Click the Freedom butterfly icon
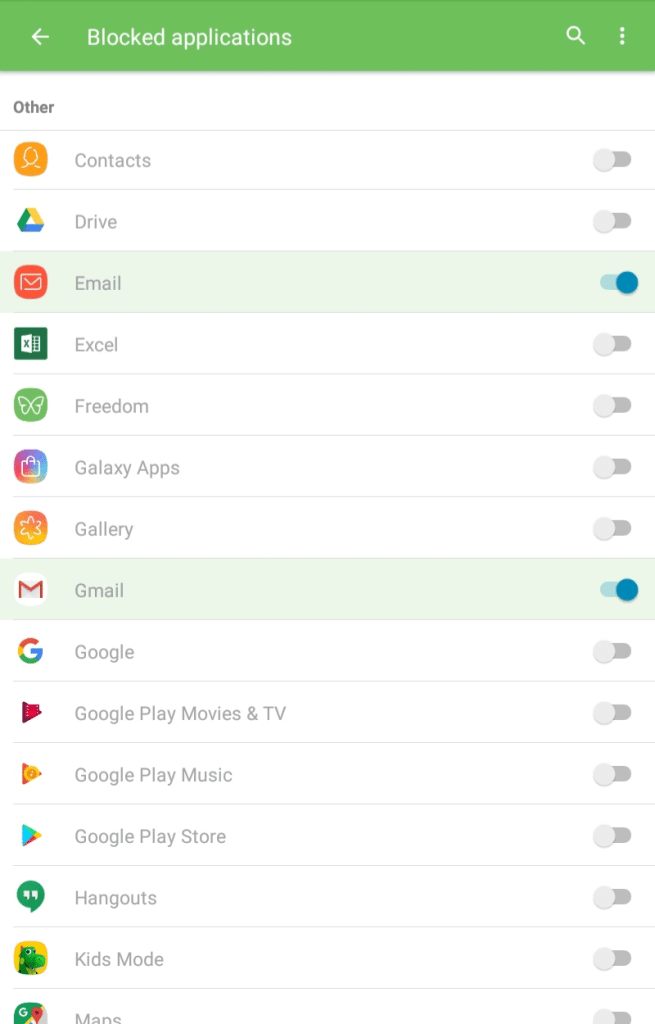The height and width of the screenshot is (1024, 655). 28,405
